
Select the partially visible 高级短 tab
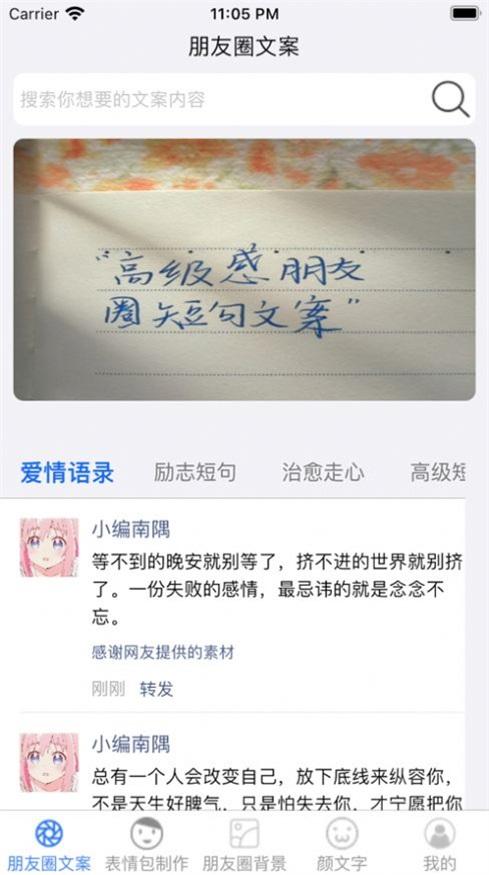pos(438,472)
